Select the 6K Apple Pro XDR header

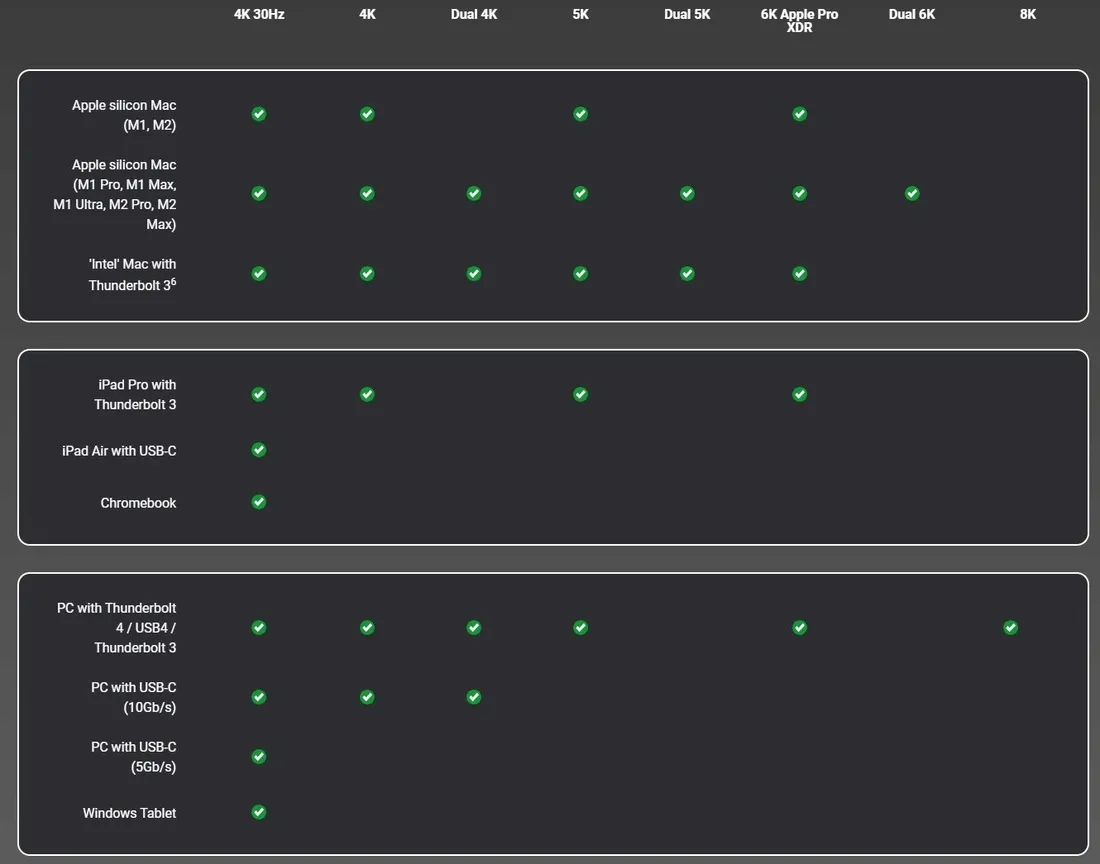pyautogui.click(x=799, y=20)
